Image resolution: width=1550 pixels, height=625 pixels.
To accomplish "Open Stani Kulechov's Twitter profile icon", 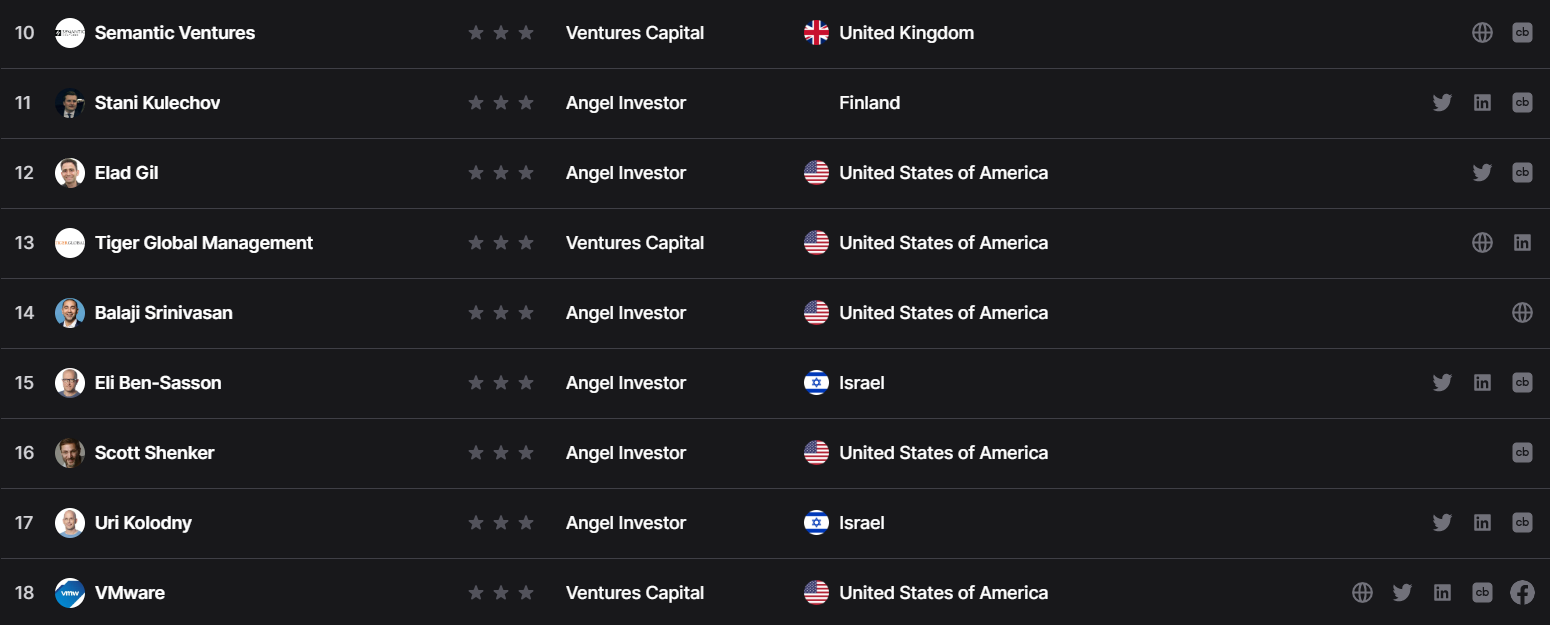I will click(1442, 103).
